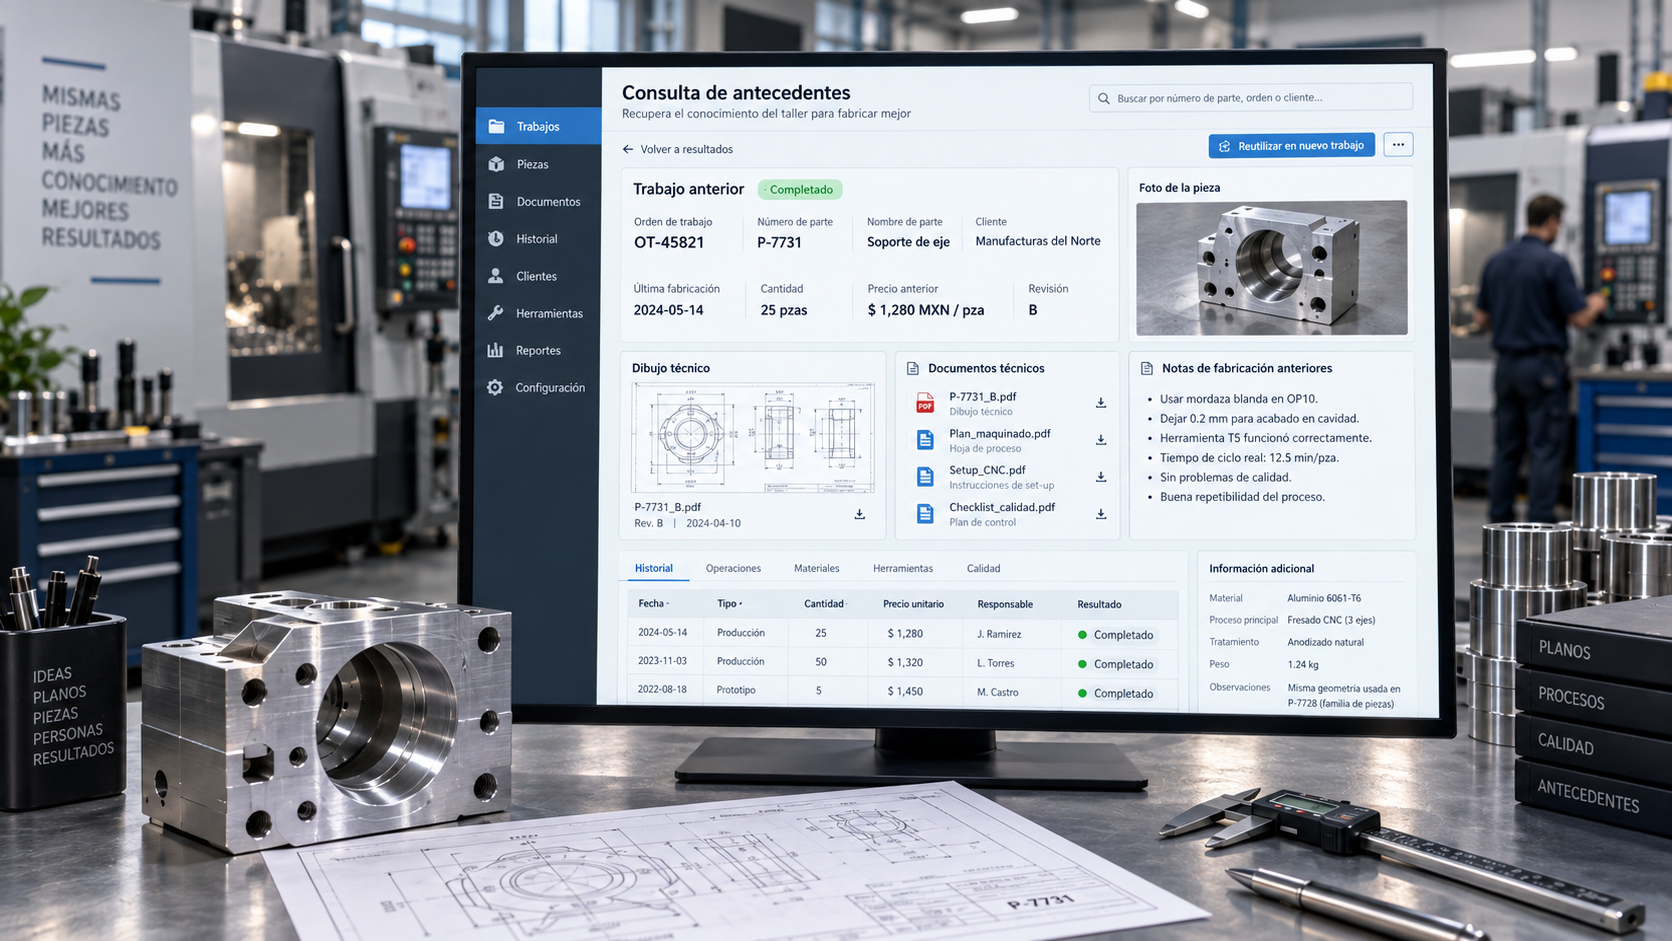Open Trabajos in the sidebar
This screenshot has height=941, width=1672.
click(538, 126)
